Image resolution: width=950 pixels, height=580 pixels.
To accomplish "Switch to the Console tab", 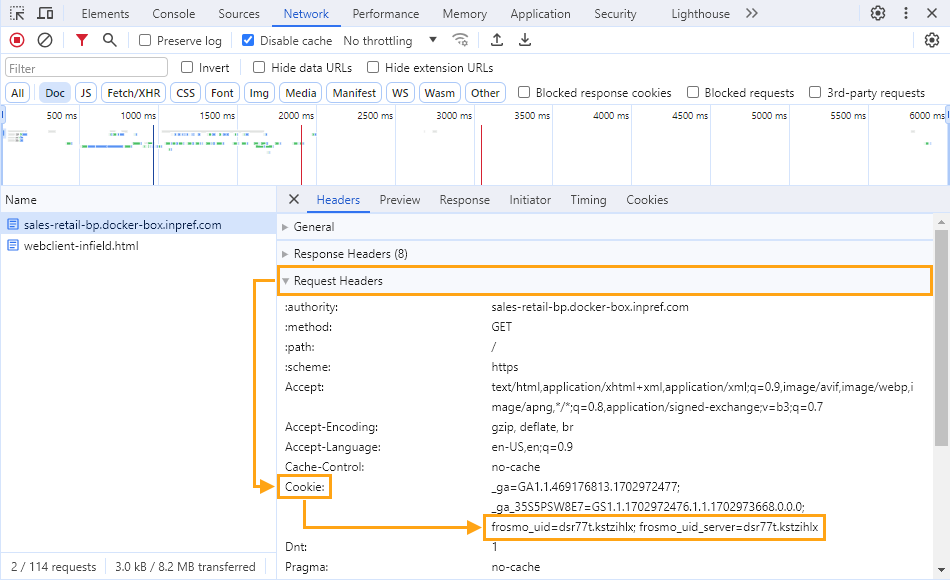I will pos(174,14).
